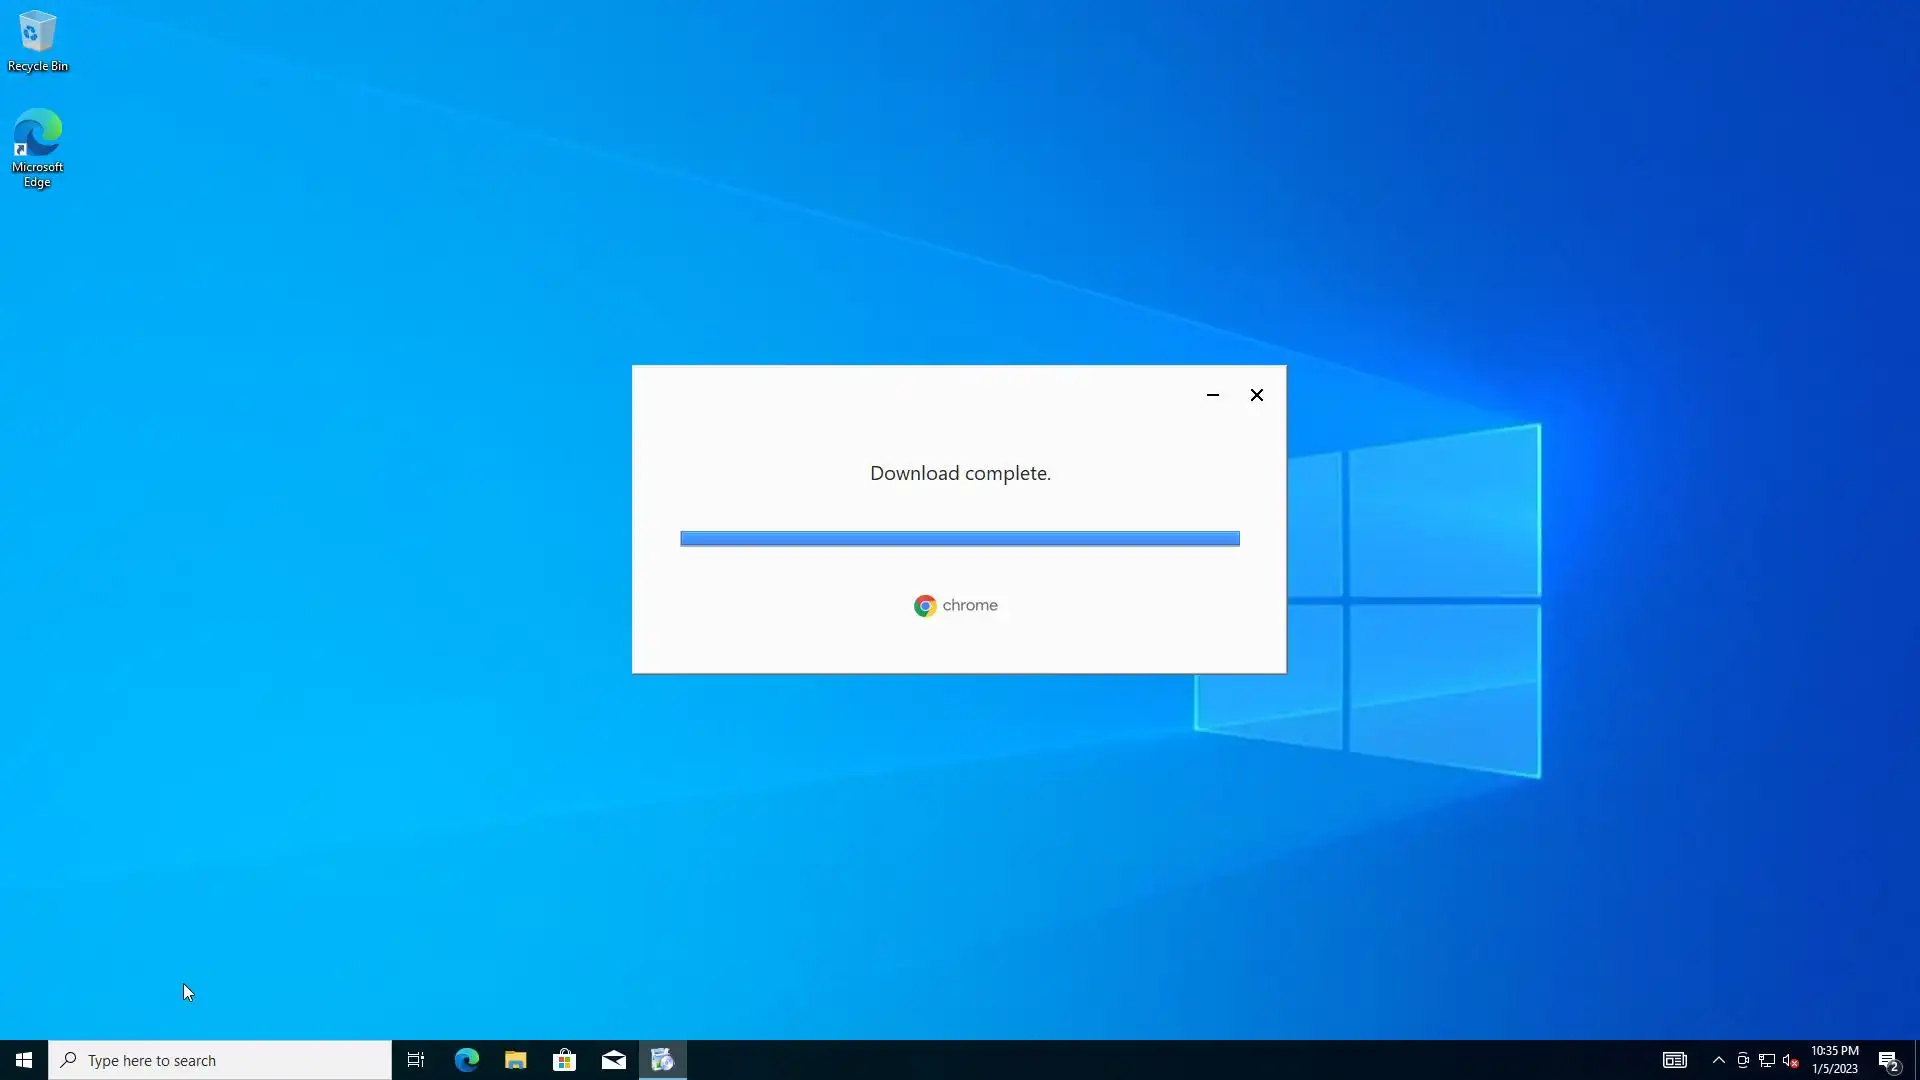Open the Windows Start menu
Viewport: 1920px width, 1080px height.
[x=24, y=1060]
